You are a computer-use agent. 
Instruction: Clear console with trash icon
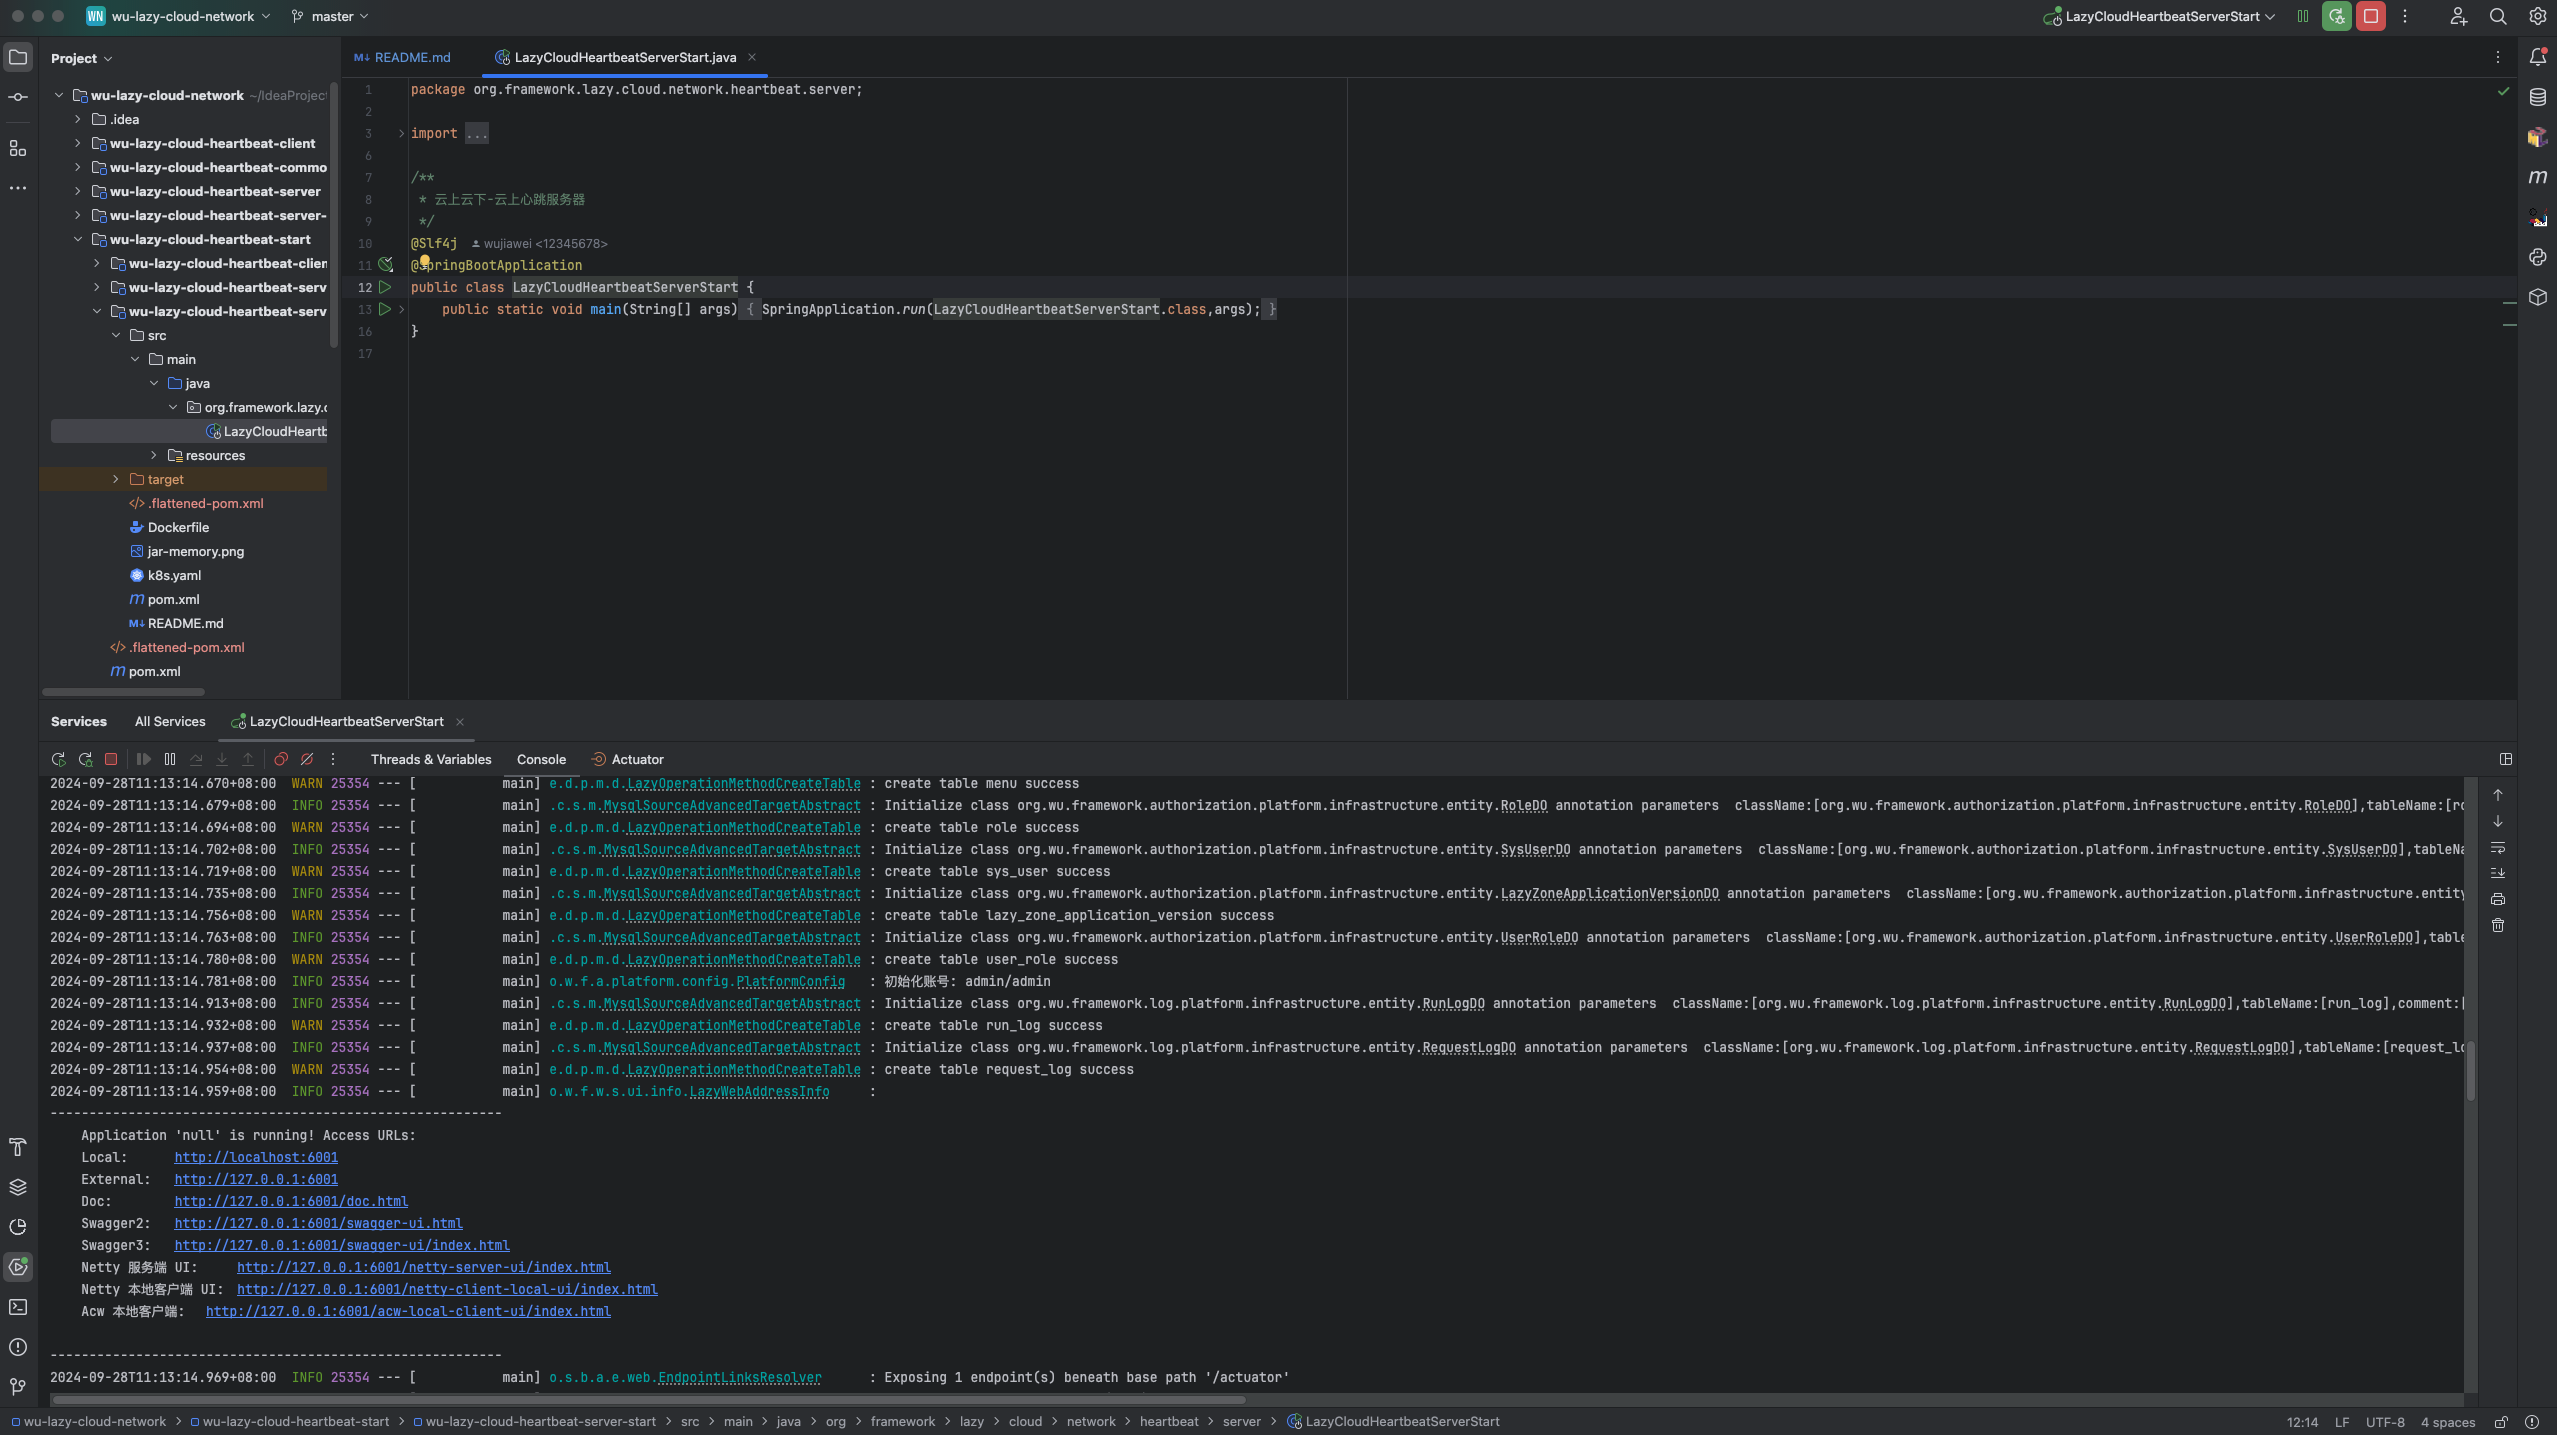pyautogui.click(x=2497, y=925)
